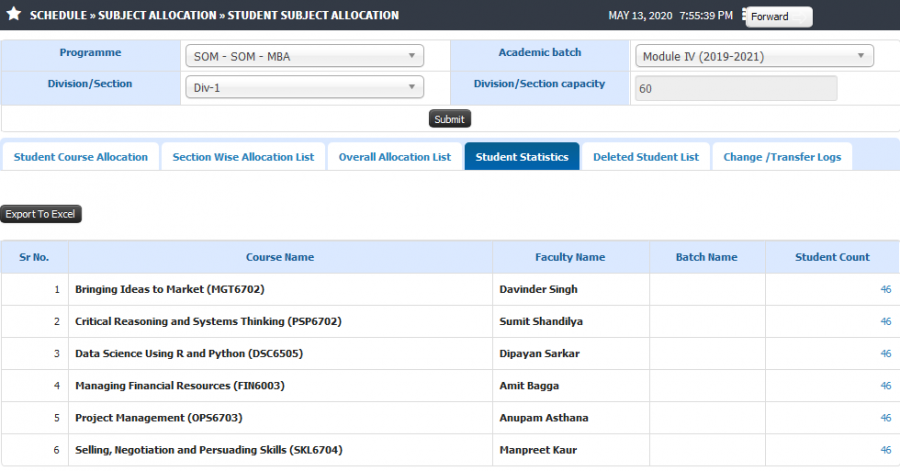
Task: Open student count 46 for Bringing Ideas to Market
Action: tap(886, 290)
